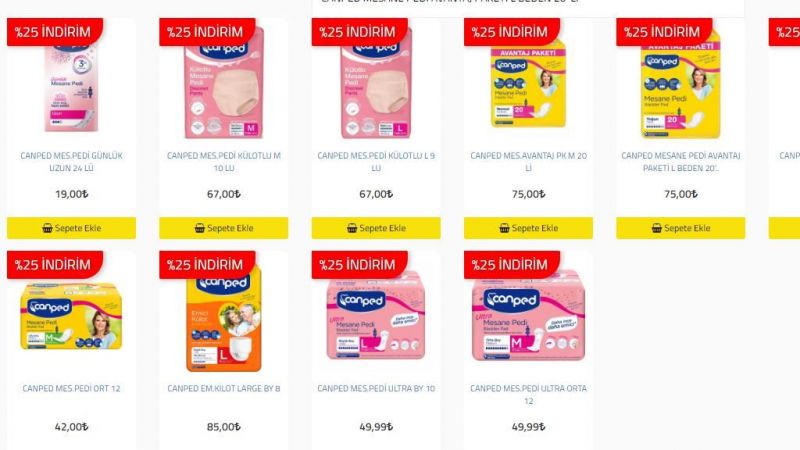
Task: Open Canped Mes.Pedi Ultra Orta 12 link
Action: click(528, 394)
